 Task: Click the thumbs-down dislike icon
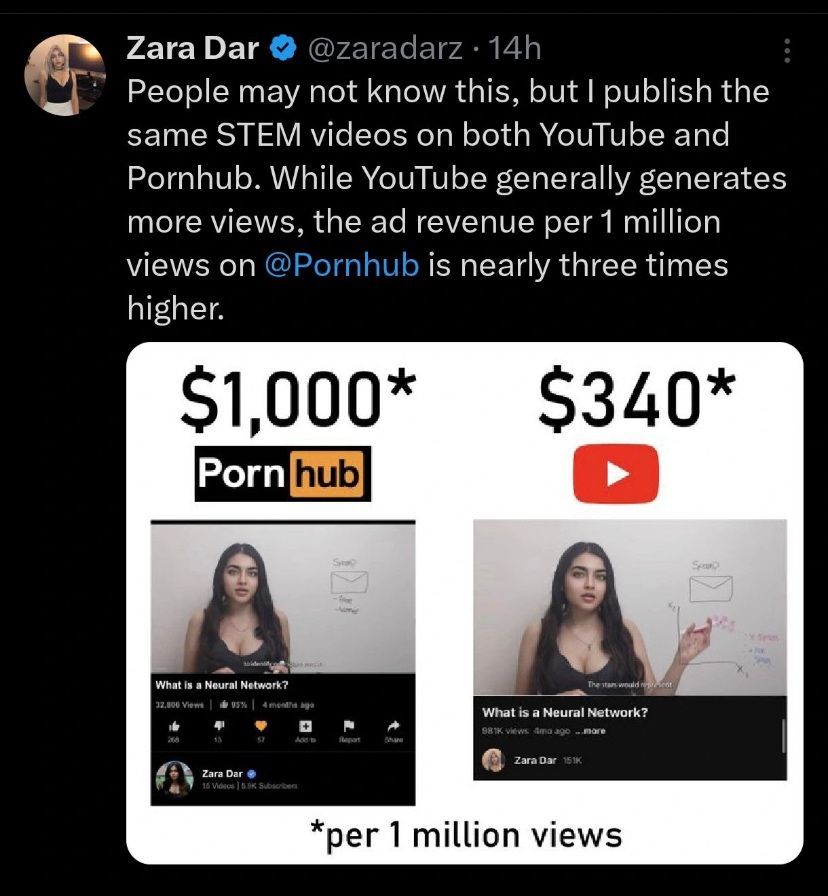[218, 726]
